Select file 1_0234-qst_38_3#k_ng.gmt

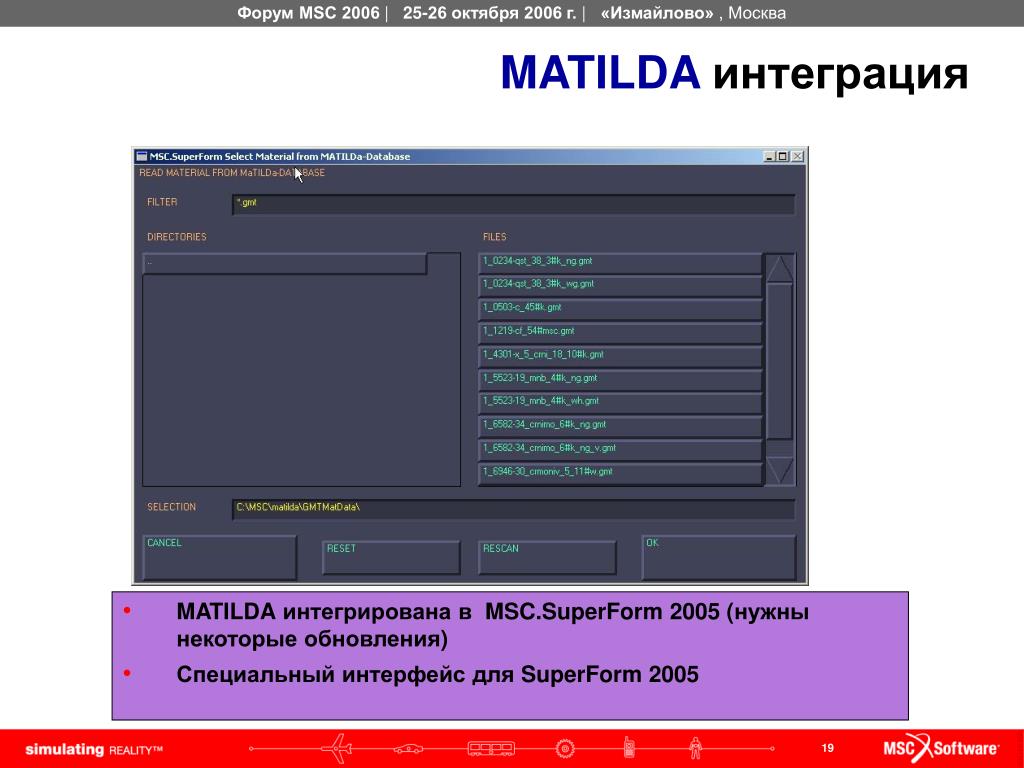tap(620, 263)
